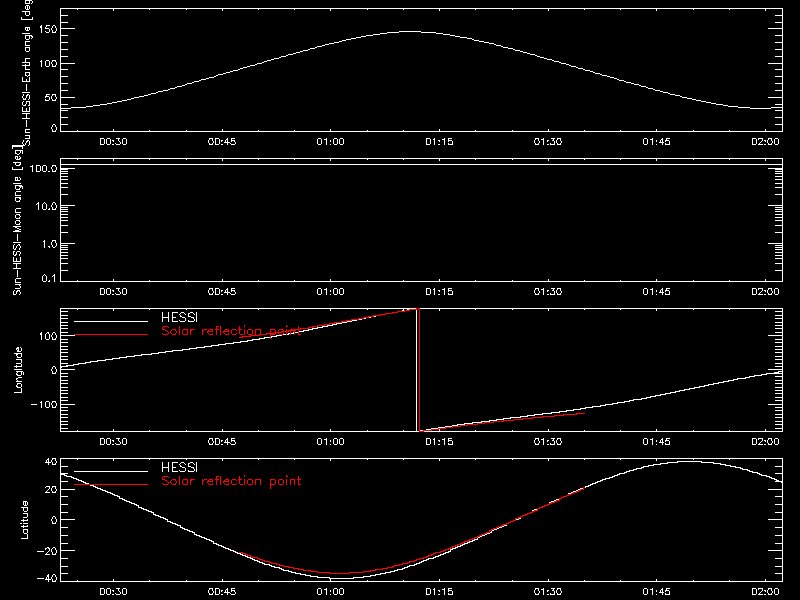Image resolution: width=800 pixels, height=600 pixels.
Task: Click the -100 tick on Longitude plot
Action: coord(44,404)
